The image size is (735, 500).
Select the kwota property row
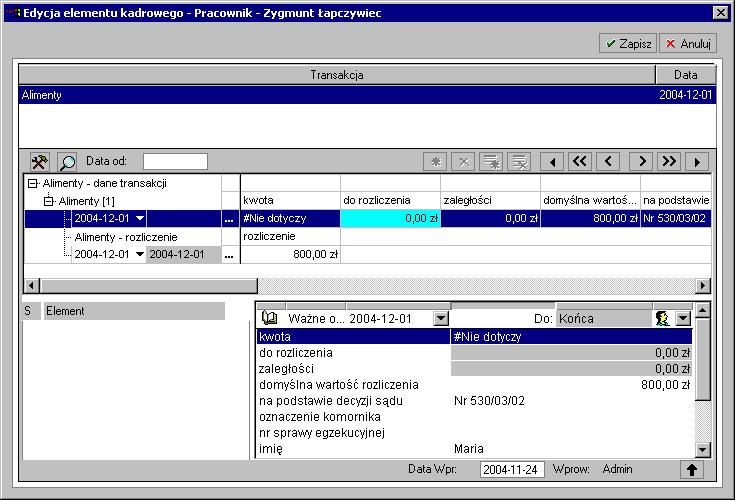click(474, 336)
